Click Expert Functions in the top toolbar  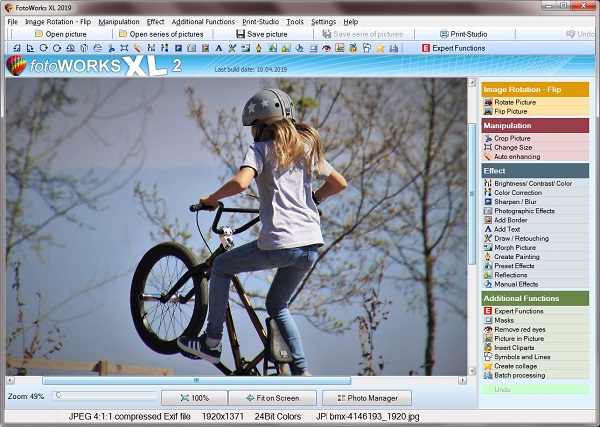click(453, 48)
